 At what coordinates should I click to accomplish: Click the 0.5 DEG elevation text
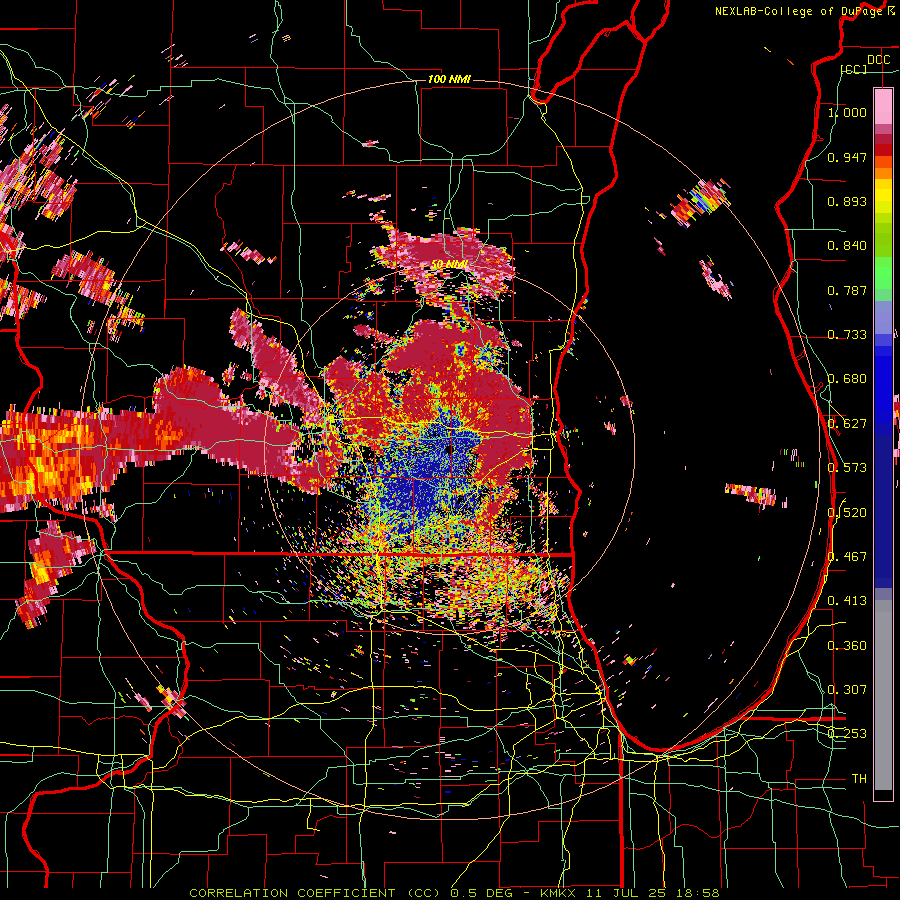tap(480, 893)
